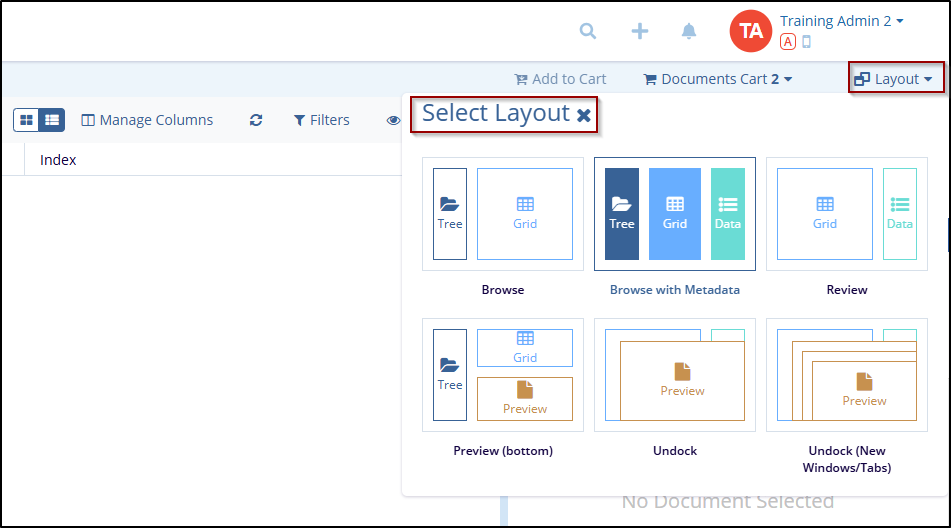Screen dimensions: 951x528
Task: Click the search magnifier icon
Action: point(588,31)
